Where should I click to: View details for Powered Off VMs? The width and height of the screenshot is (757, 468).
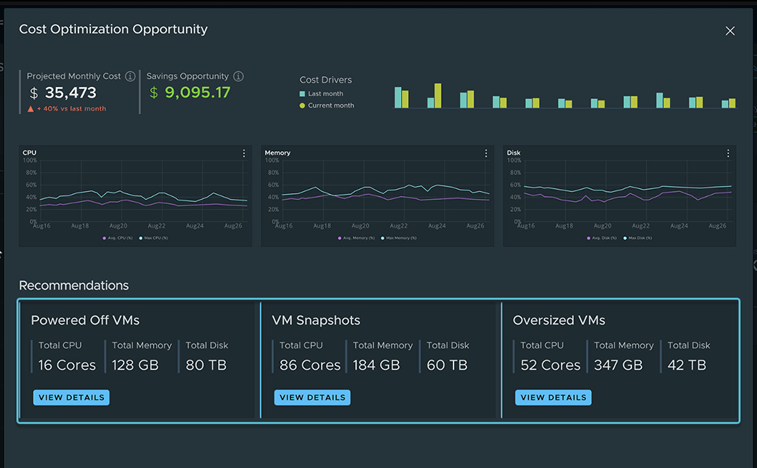click(x=71, y=397)
